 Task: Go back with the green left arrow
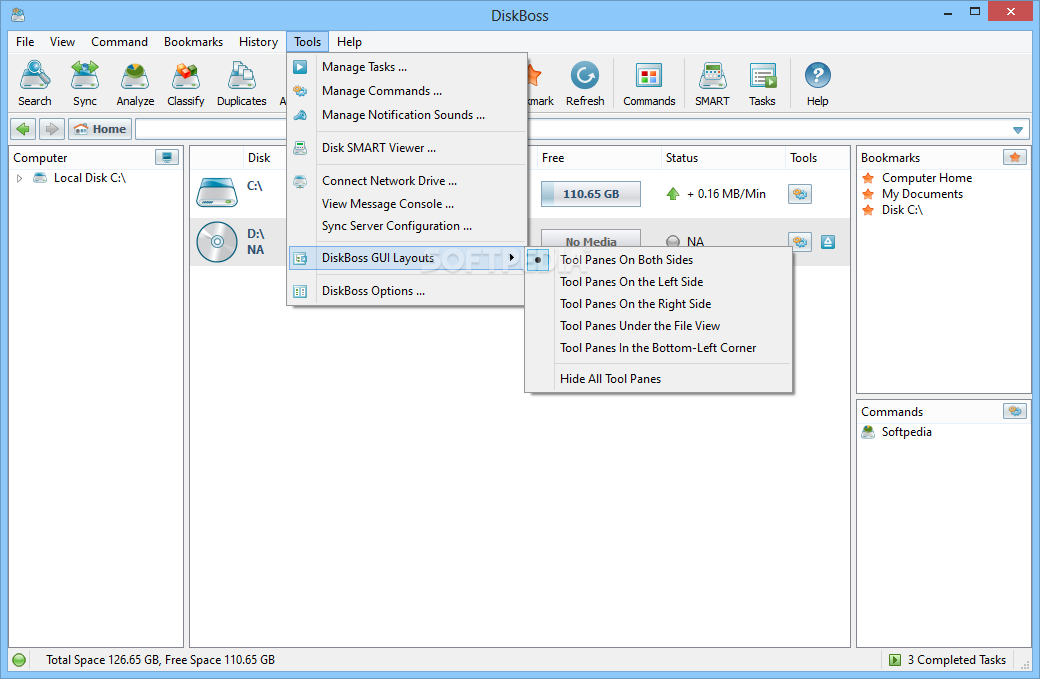point(23,129)
